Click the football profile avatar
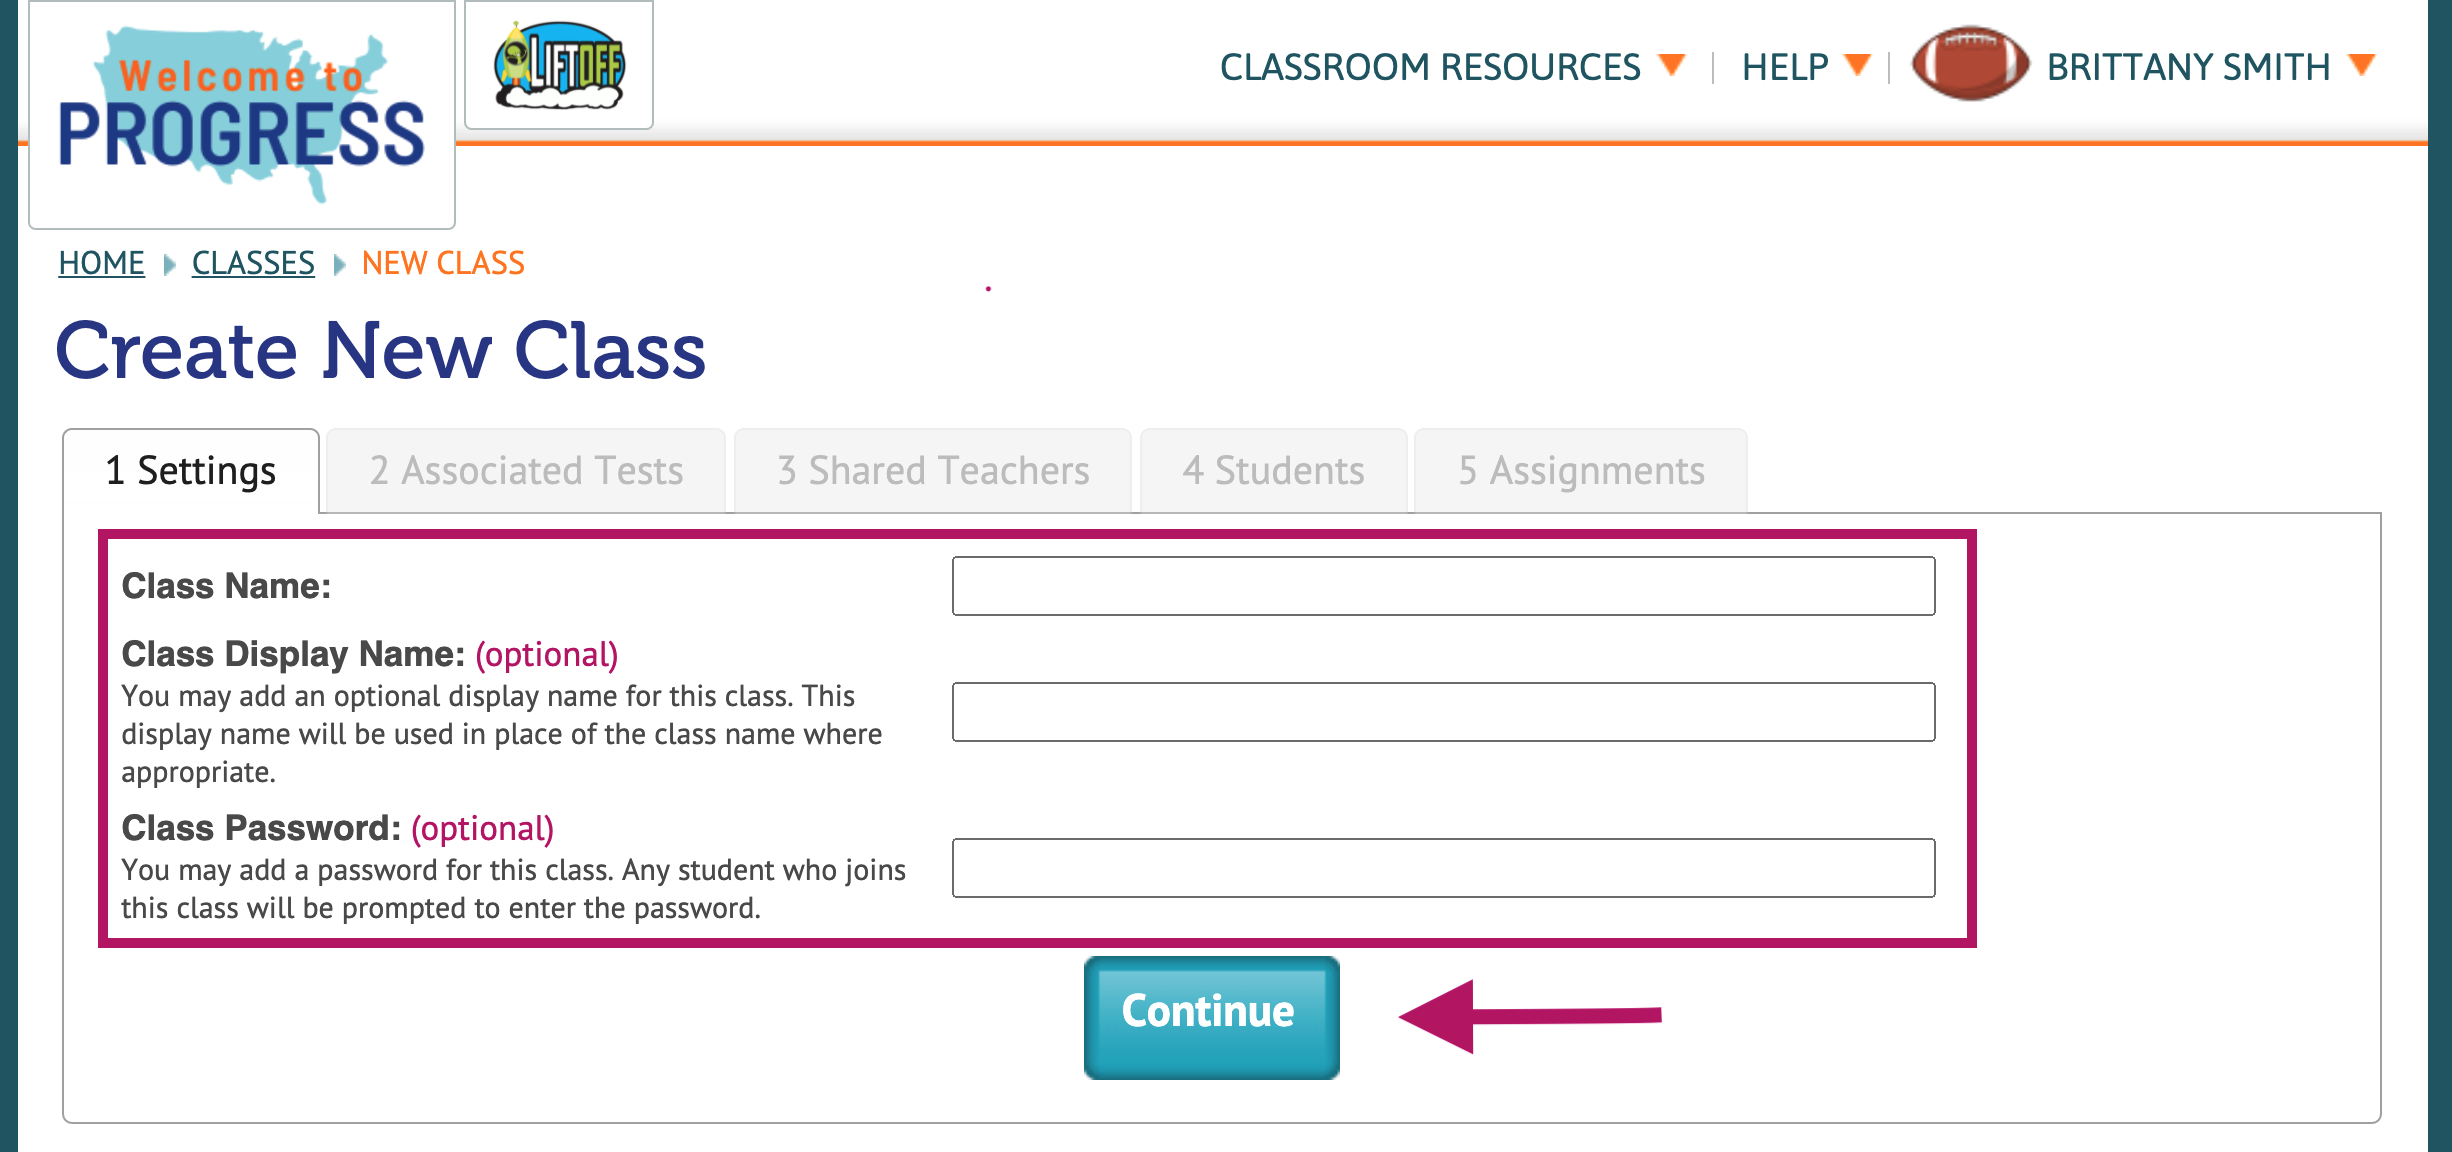The height and width of the screenshot is (1152, 2452). [1969, 64]
